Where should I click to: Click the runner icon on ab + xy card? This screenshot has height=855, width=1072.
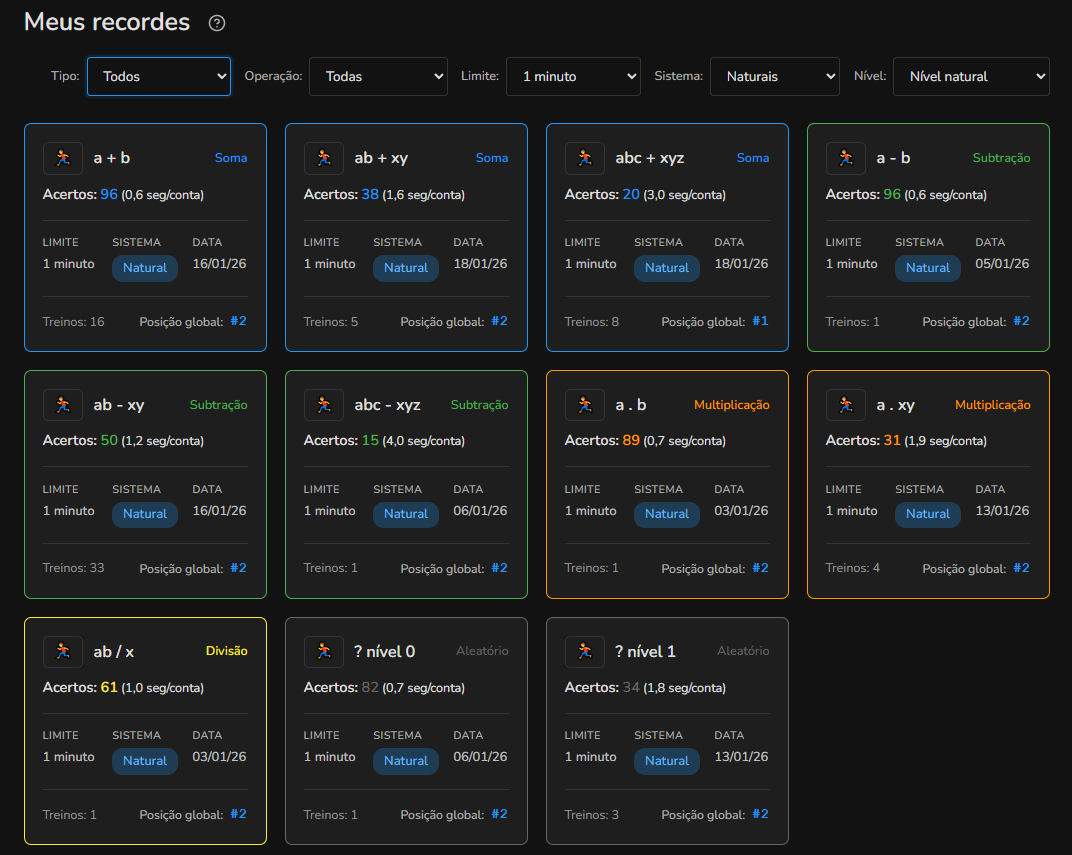click(324, 158)
